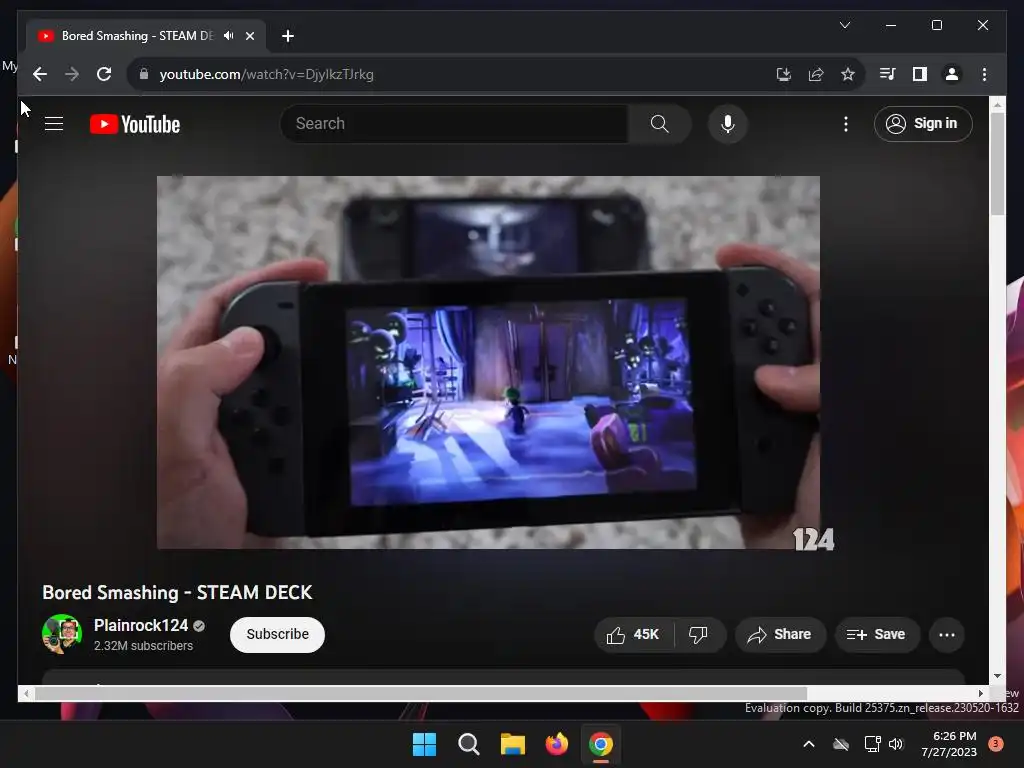The width and height of the screenshot is (1024, 768).
Task: Reload the YouTube page
Action: tap(104, 74)
